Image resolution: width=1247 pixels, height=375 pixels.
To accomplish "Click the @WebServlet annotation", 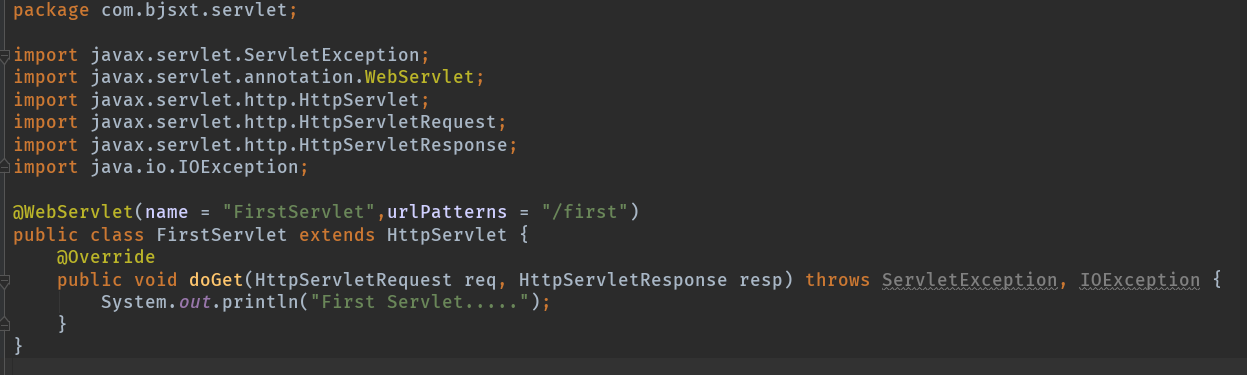I will pos(73,212).
